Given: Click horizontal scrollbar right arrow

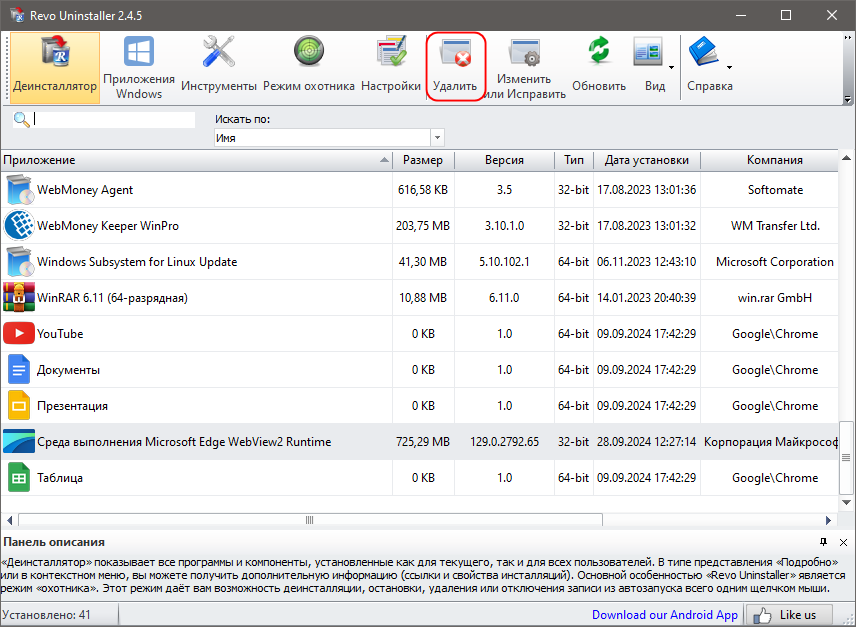Looking at the screenshot, I should click(828, 520).
